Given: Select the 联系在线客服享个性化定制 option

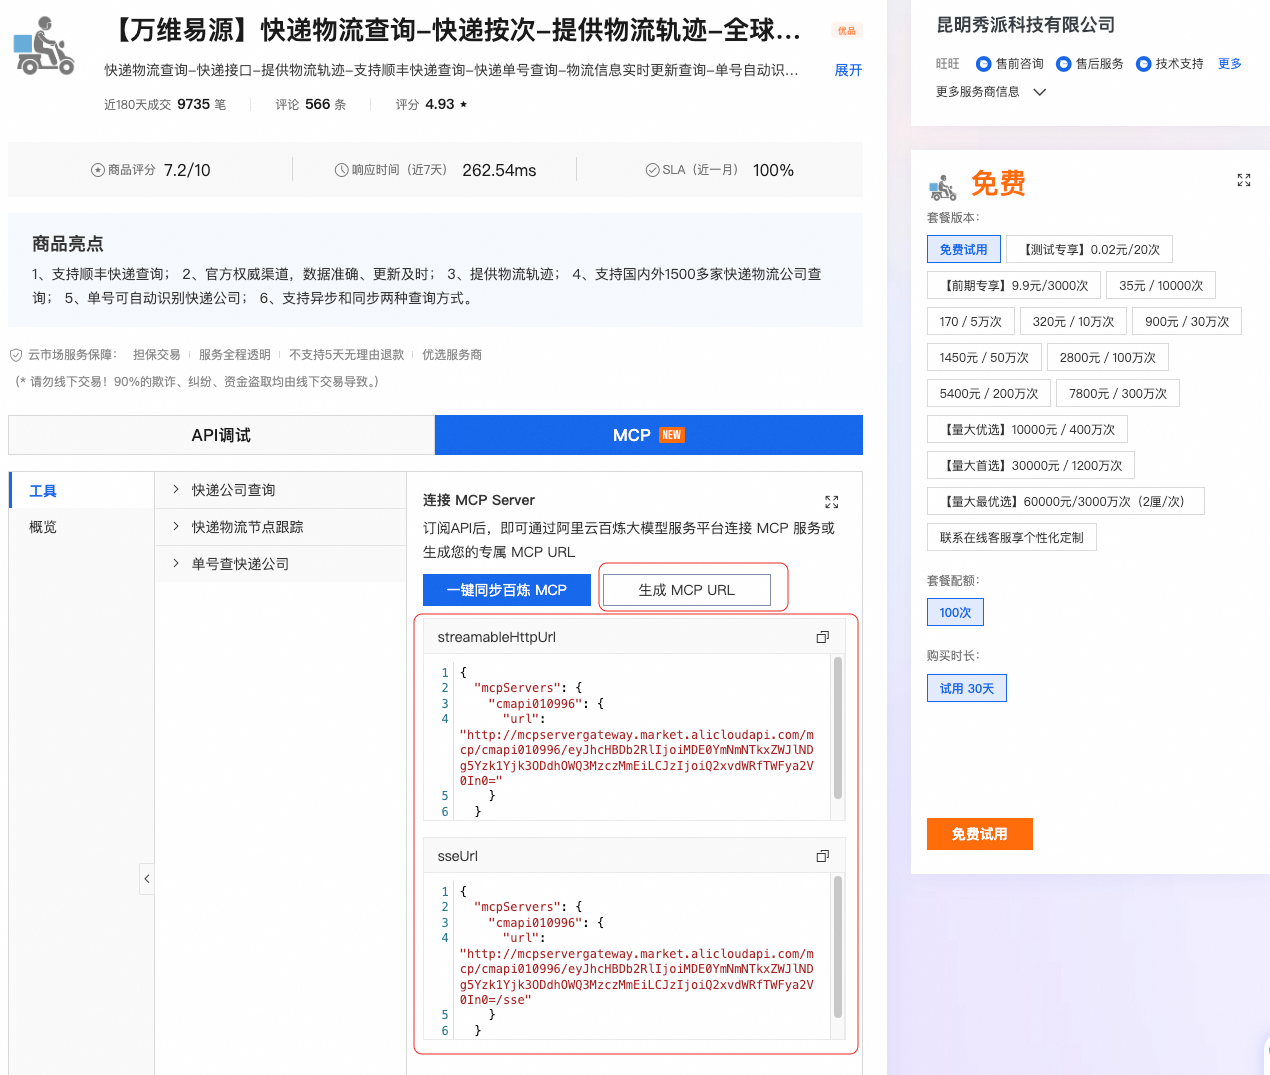Looking at the screenshot, I should click(x=1012, y=538).
